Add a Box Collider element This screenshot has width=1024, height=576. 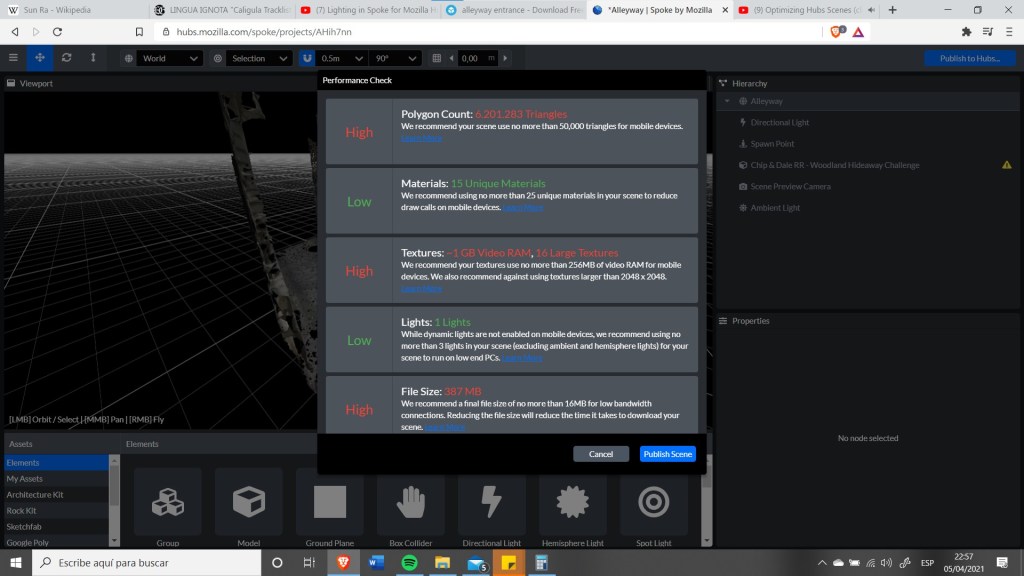click(410, 507)
